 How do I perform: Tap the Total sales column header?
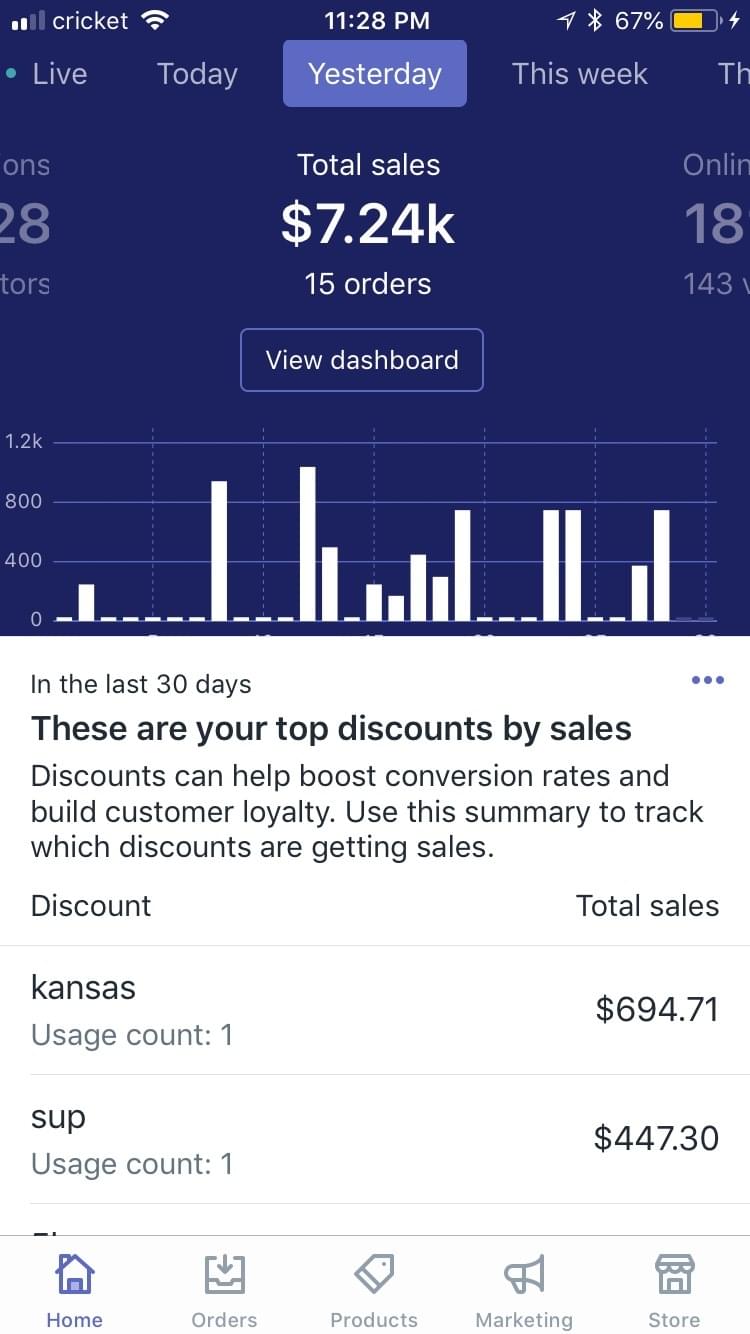647,906
